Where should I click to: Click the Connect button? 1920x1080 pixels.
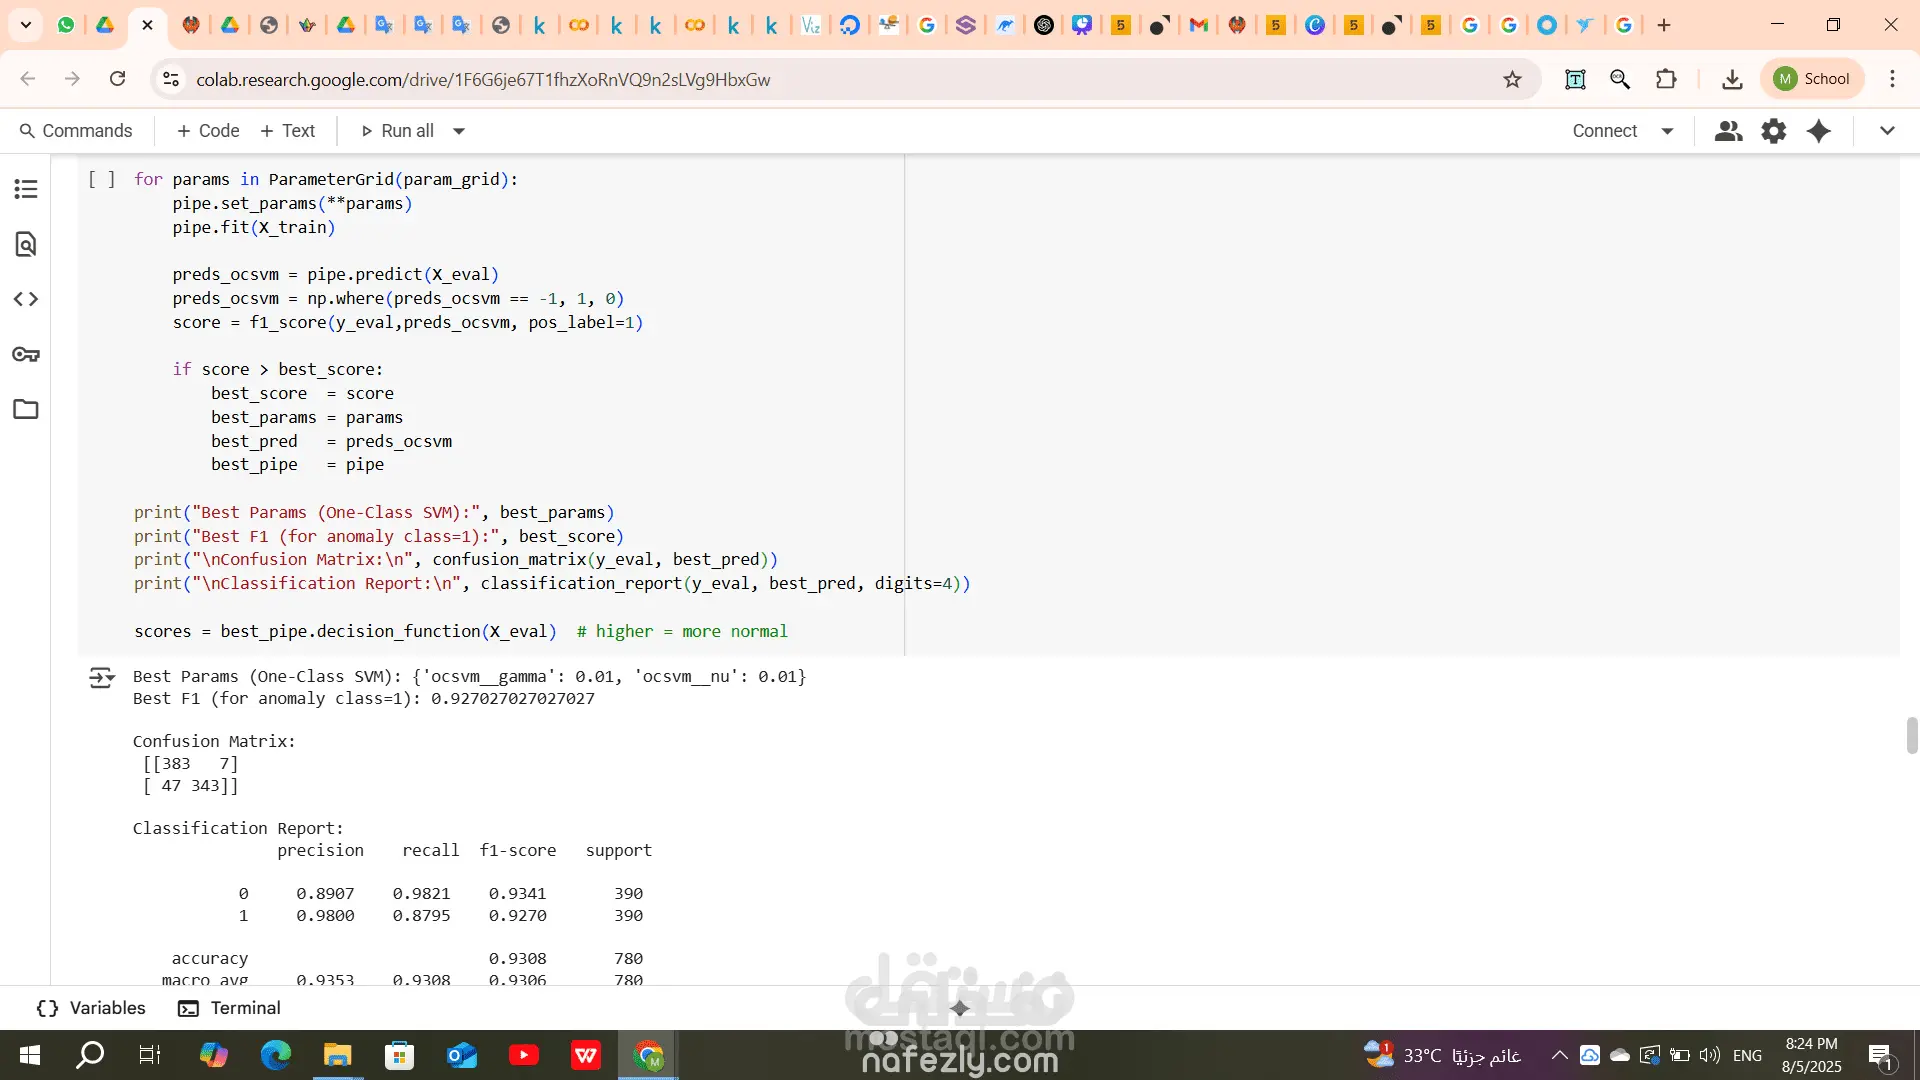pos(1604,131)
